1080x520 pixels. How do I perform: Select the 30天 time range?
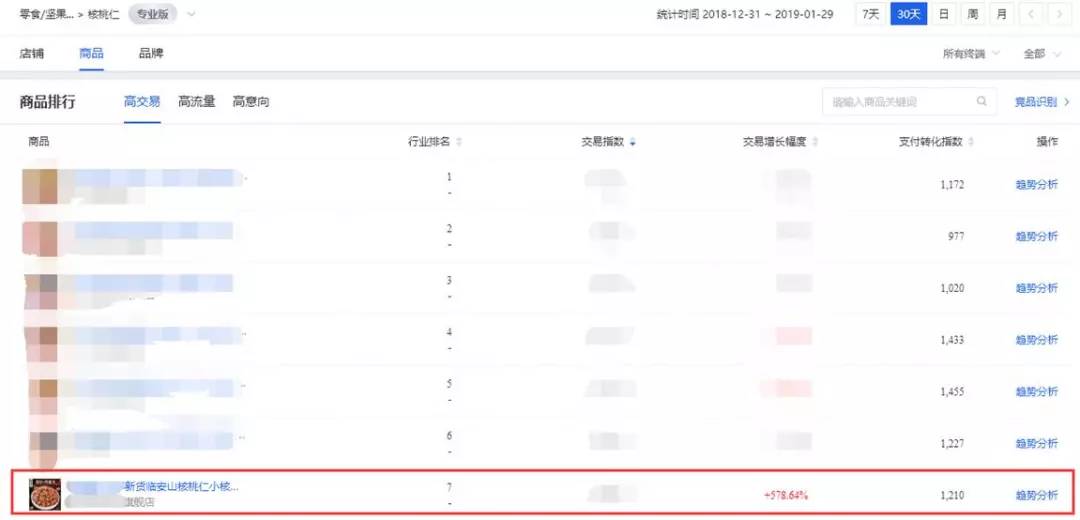(x=908, y=14)
